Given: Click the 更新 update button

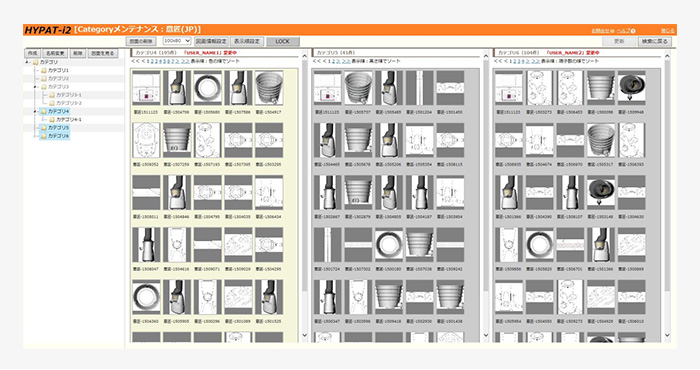Looking at the screenshot, I should point(619,41).
